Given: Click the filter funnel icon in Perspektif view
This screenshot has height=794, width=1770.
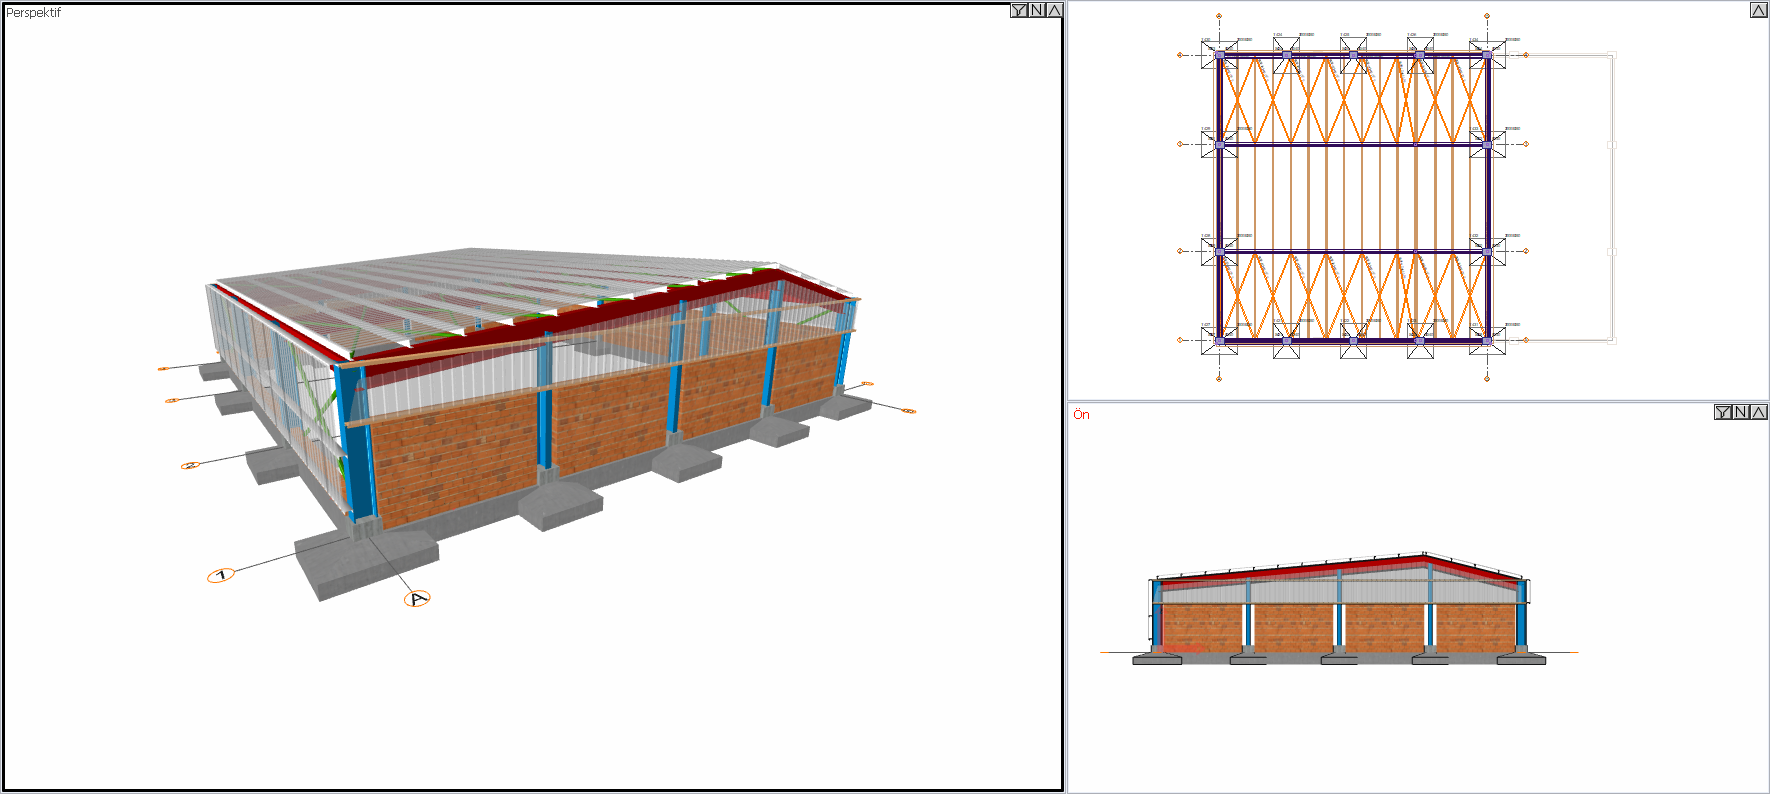Looking at the screenshot, I should pyautogui.click(x=1019, y=10).
